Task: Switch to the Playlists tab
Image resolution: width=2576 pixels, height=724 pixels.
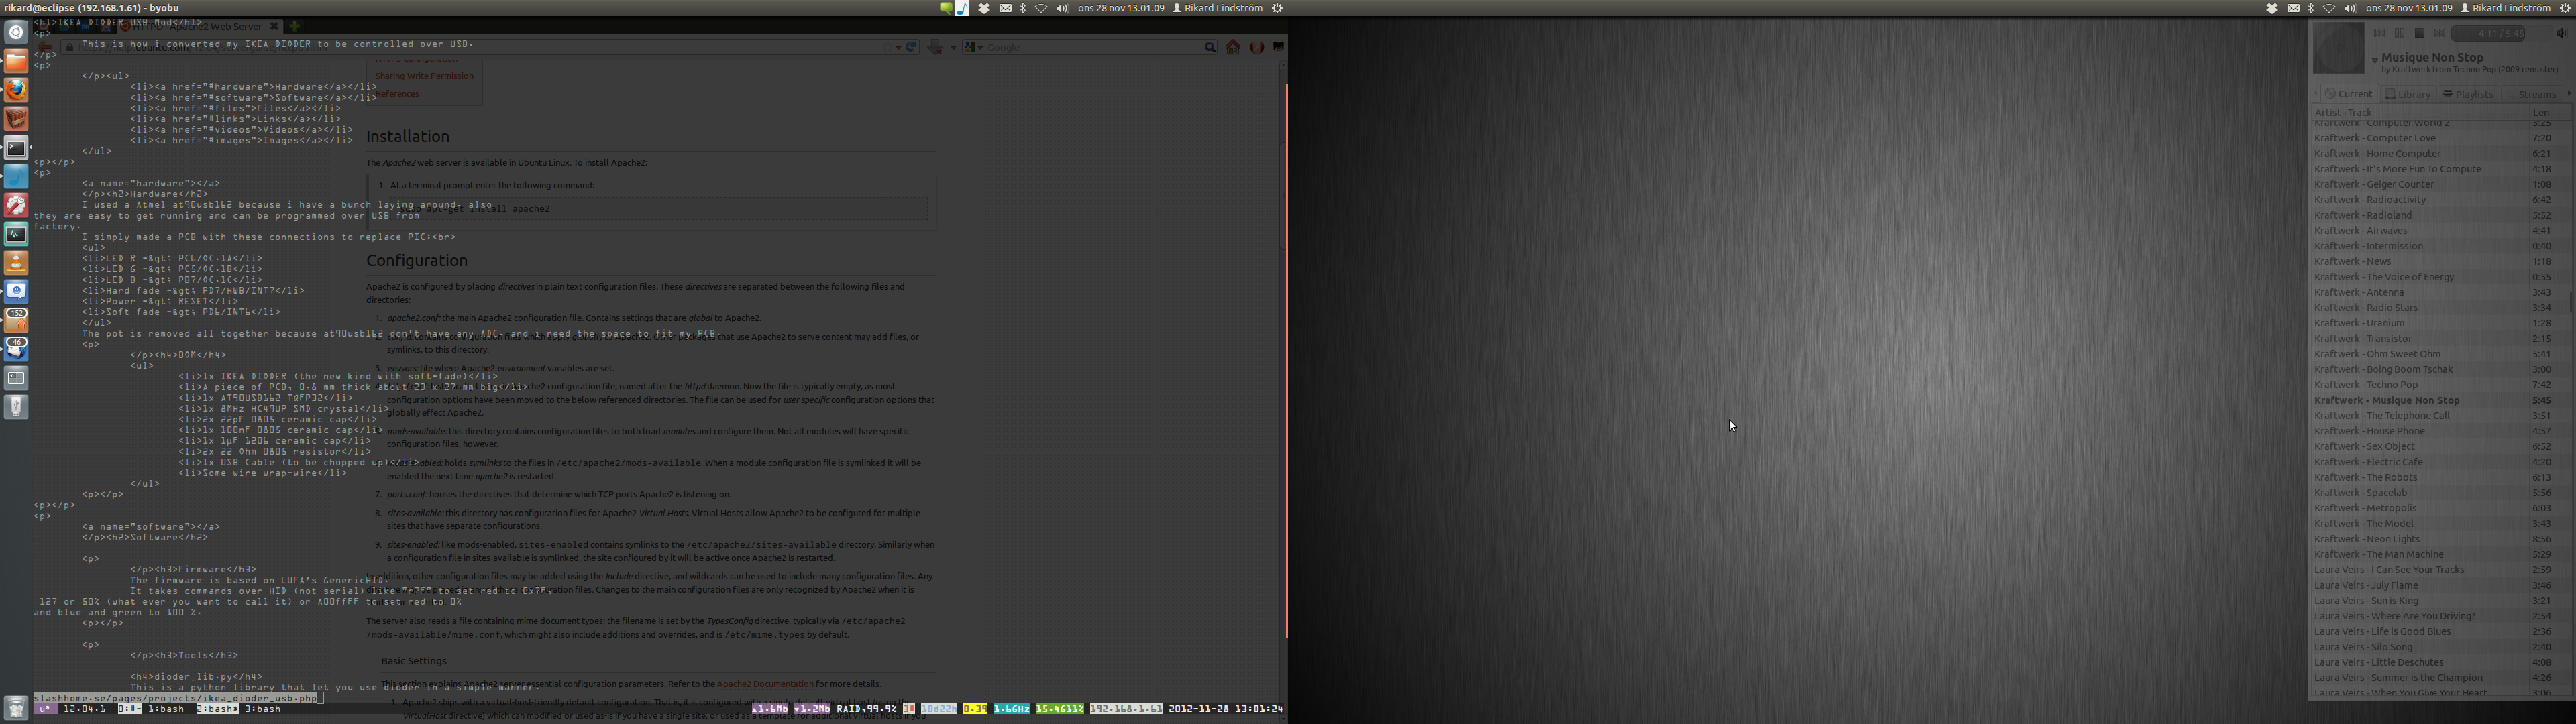Action: pyautogui.click(x=2469, y=94)
